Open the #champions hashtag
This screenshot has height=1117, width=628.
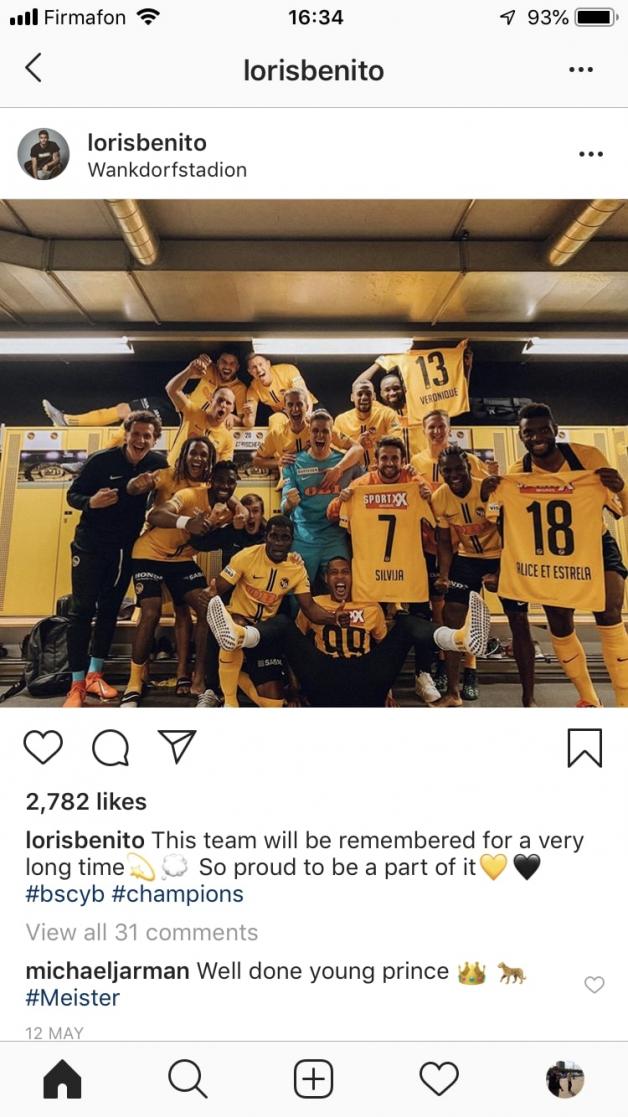click(177, 895)
